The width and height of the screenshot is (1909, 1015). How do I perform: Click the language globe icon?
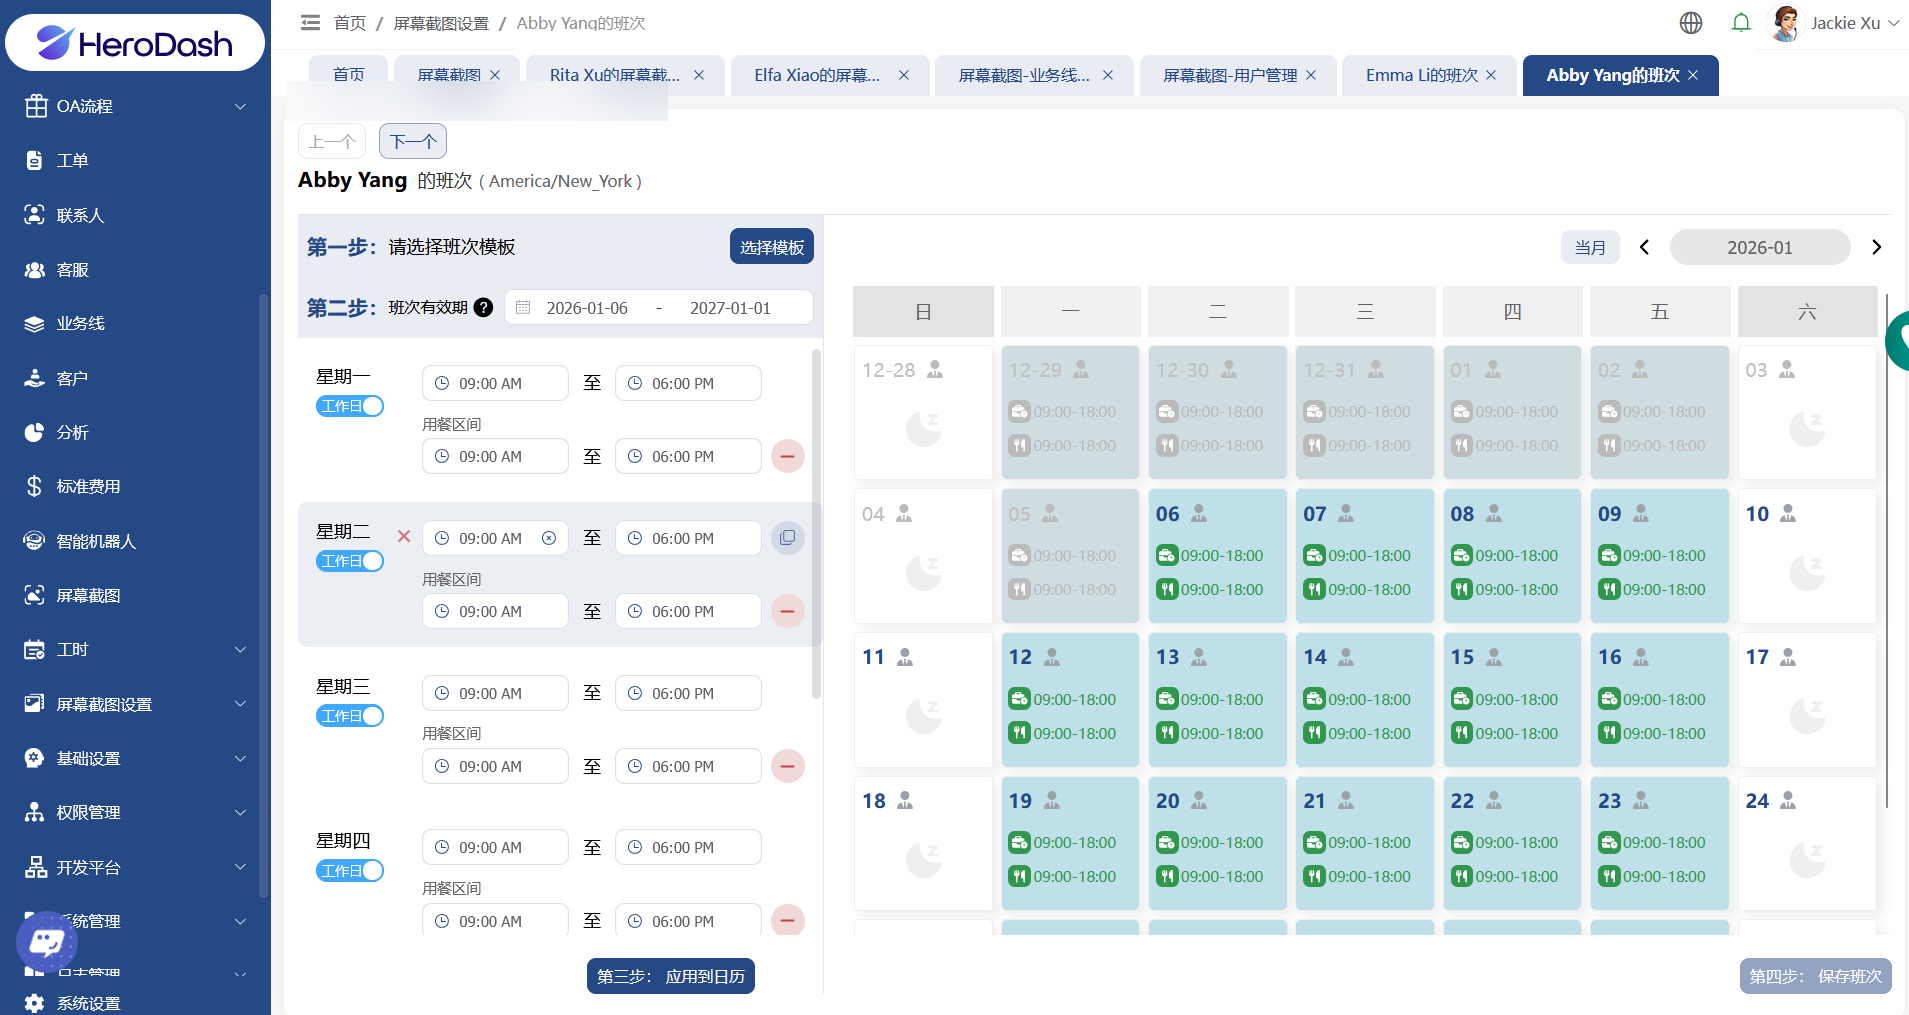[x=1690, y=23]
